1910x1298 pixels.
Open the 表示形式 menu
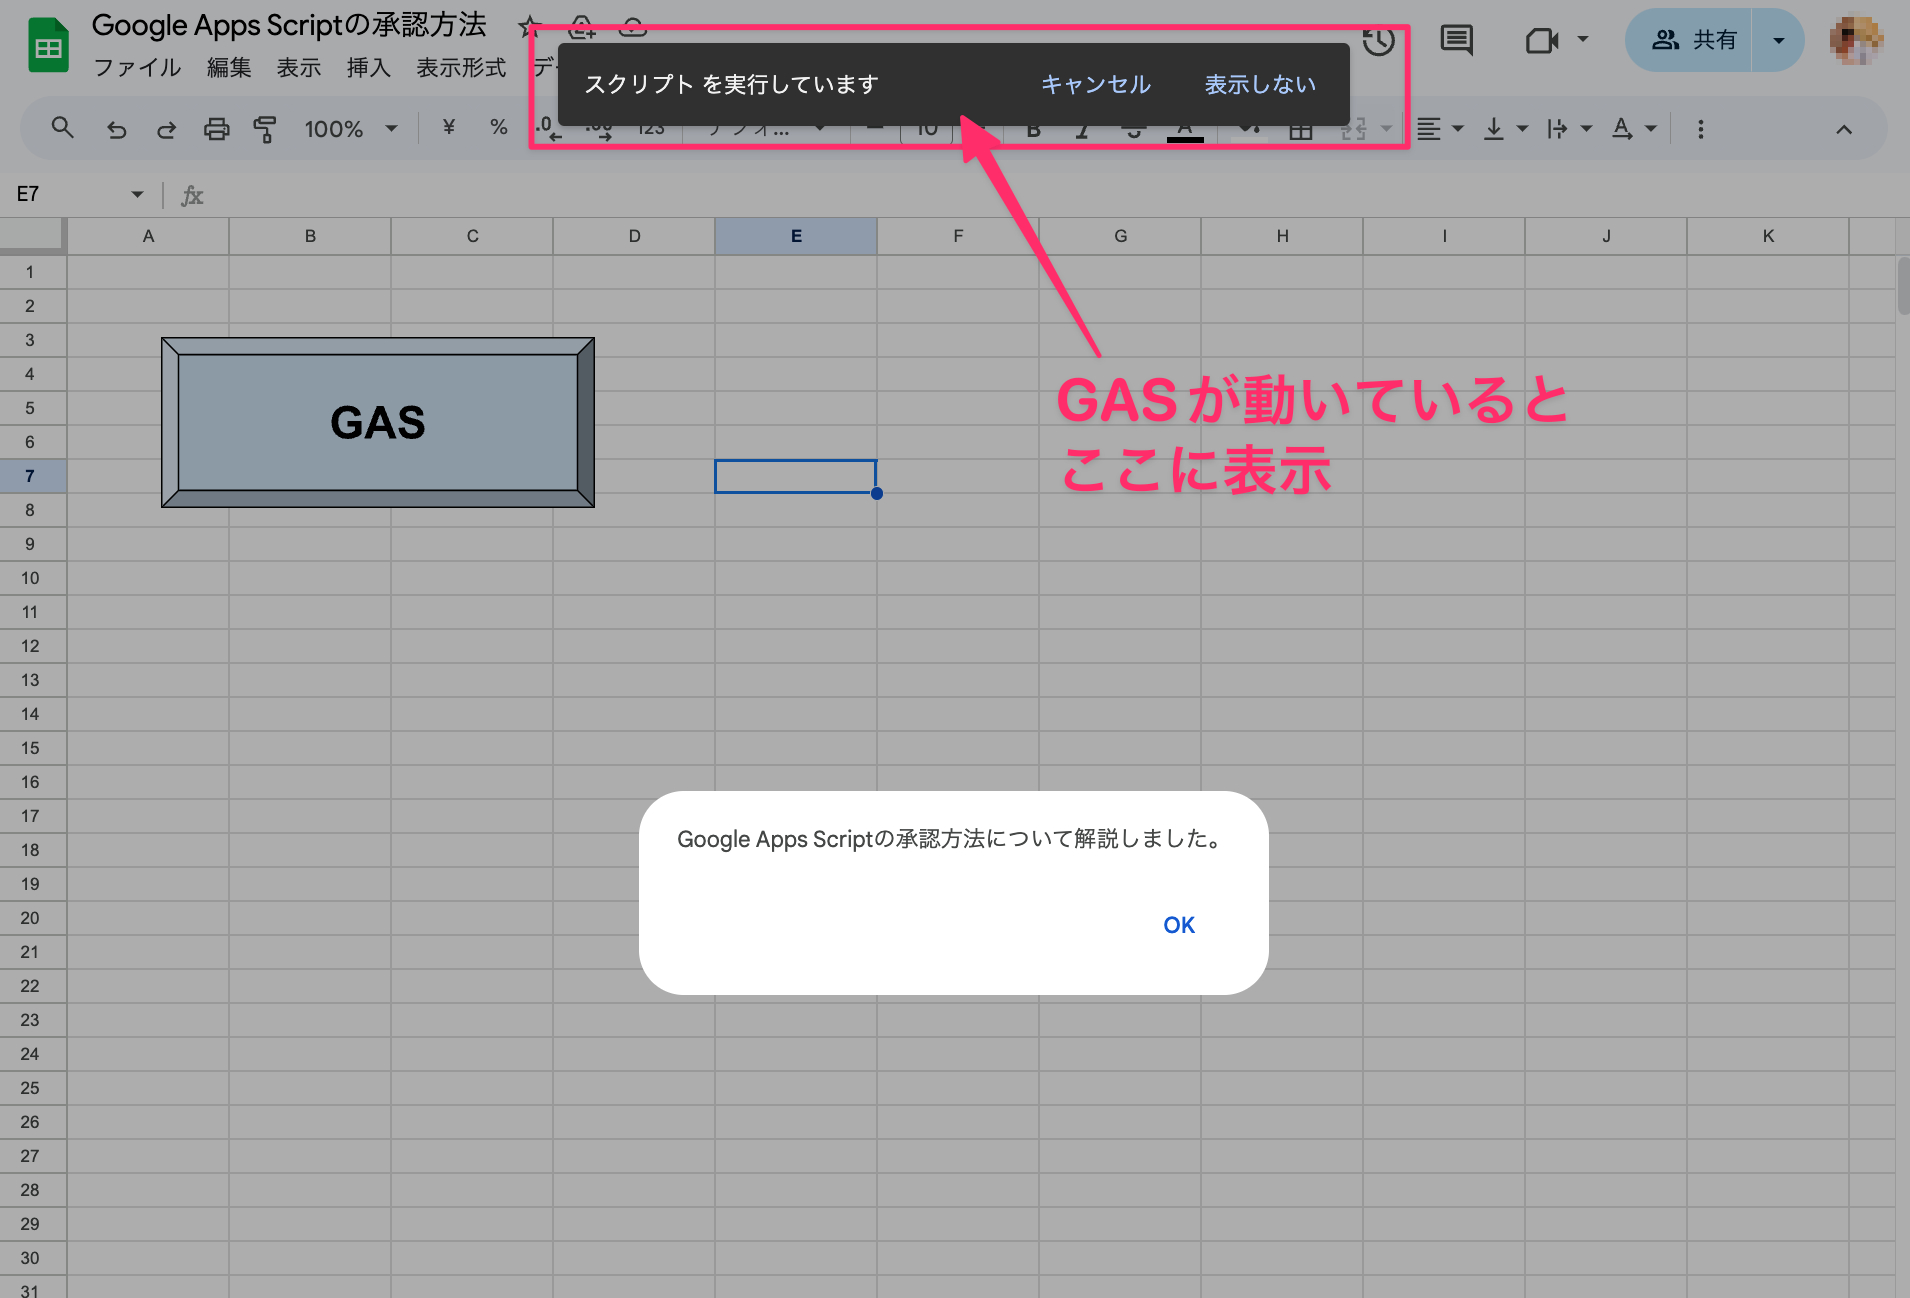[461, 68]
